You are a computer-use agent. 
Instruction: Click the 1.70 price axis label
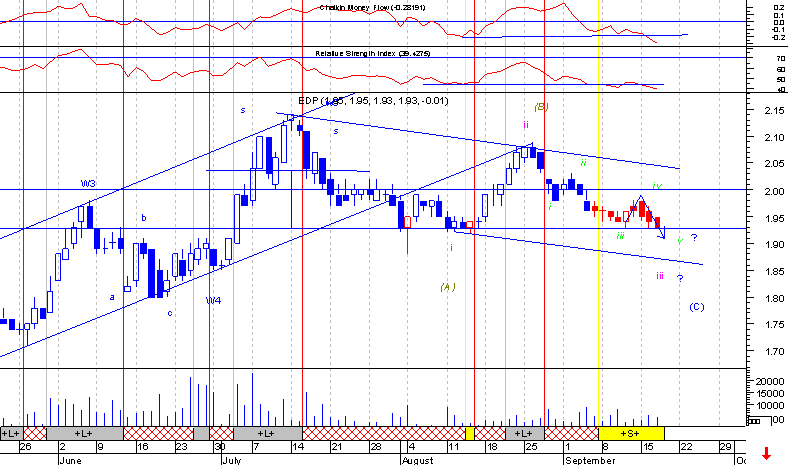pyautogui.click(x=774, y=352)
